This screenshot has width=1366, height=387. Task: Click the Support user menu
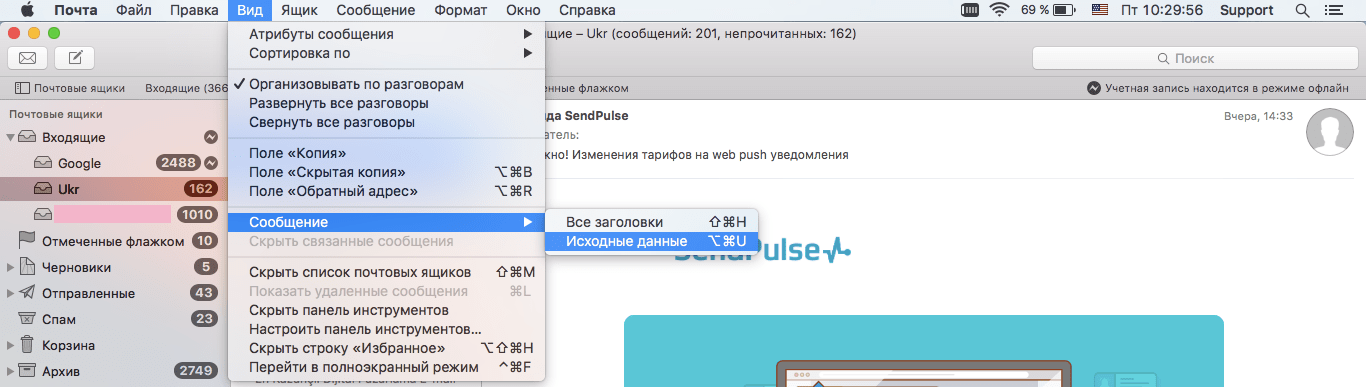coord(1248,10)
